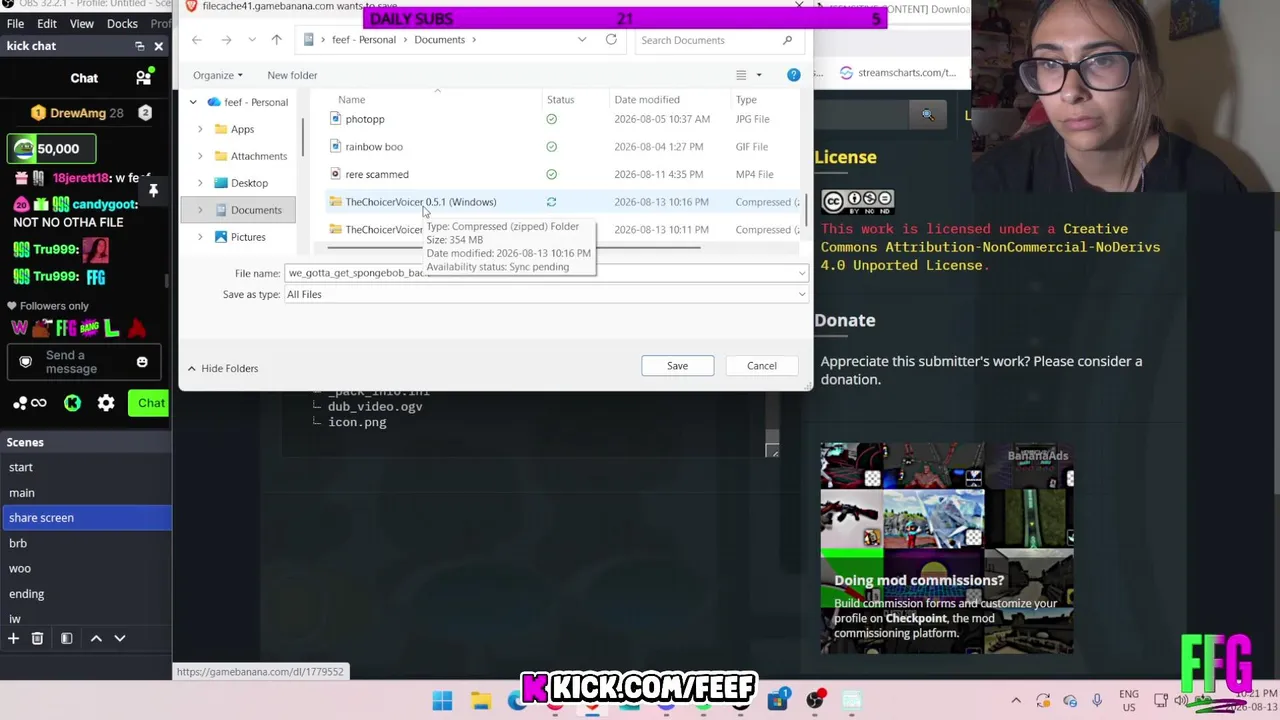The width and height of the screenshot is (1280, 720).
Task: Click the 50,000 channel points badge
Action: click(x=52, y=149)
